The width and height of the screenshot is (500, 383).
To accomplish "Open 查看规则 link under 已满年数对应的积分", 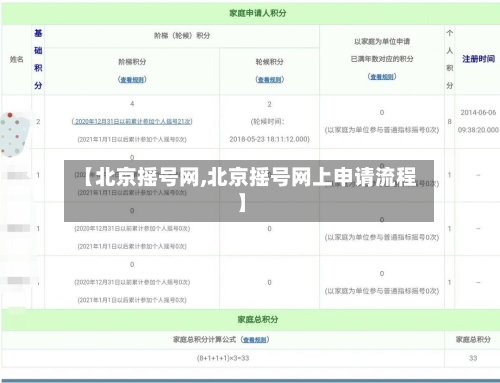I will coord(382,77).
